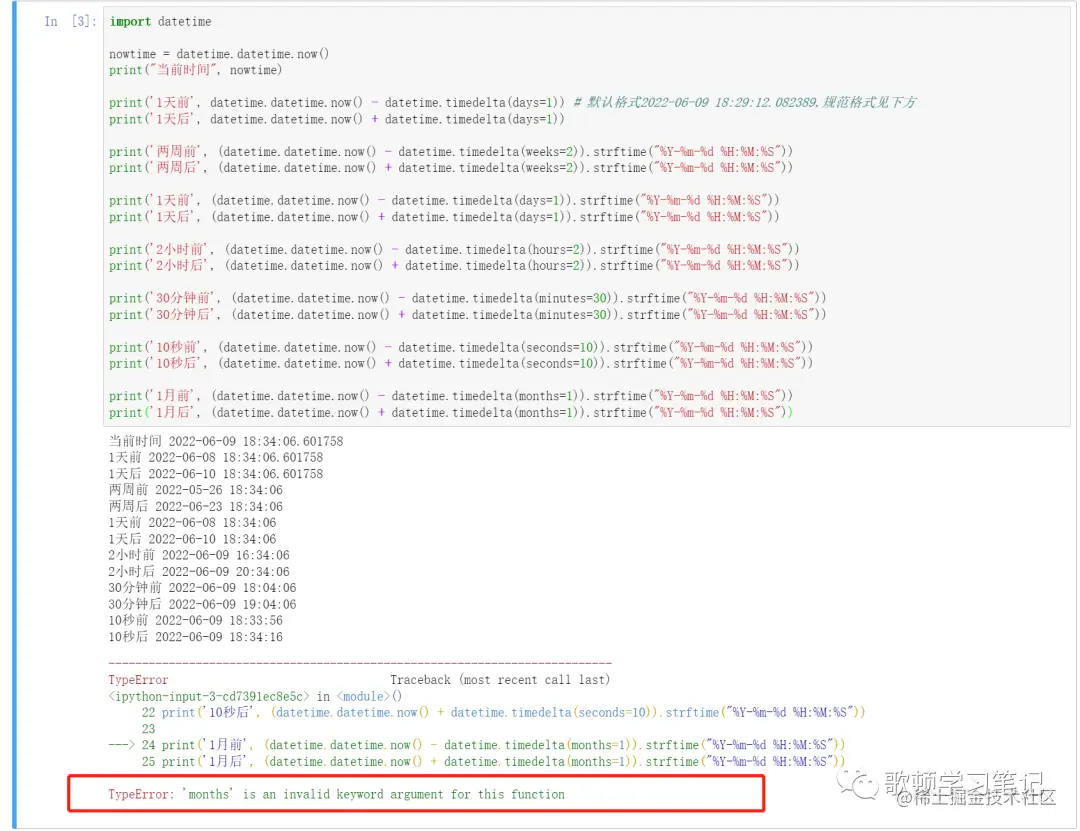Click output '2小时前 2022-06-09 16:34:06'
The width and height of the screenshot is (1080, 831).
coord(199,555)
